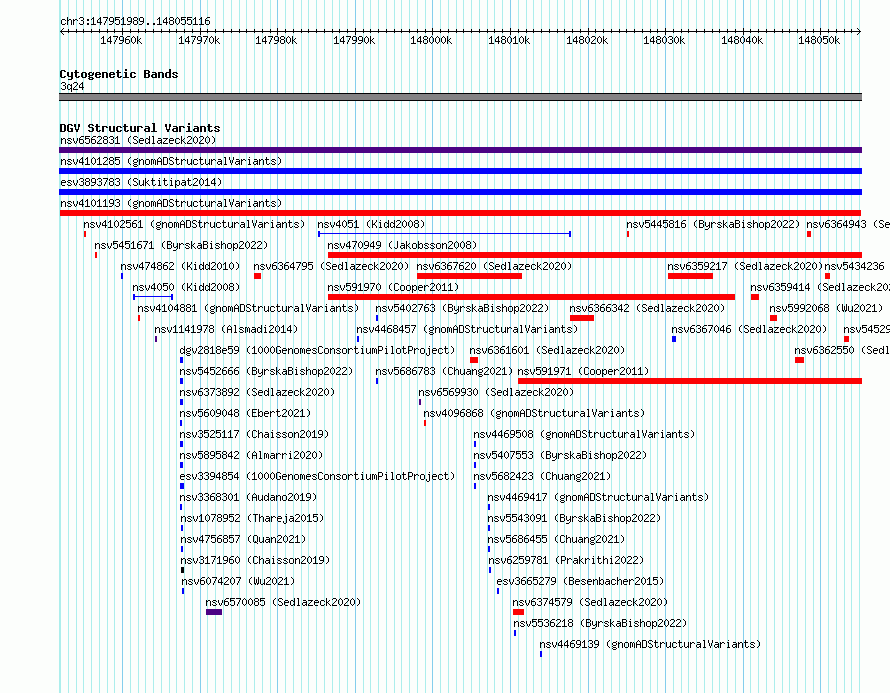Viewport: 890px width, 693px height.
Task: Select the nsv6367620 red bar
Action: click(x=469, y=276)
